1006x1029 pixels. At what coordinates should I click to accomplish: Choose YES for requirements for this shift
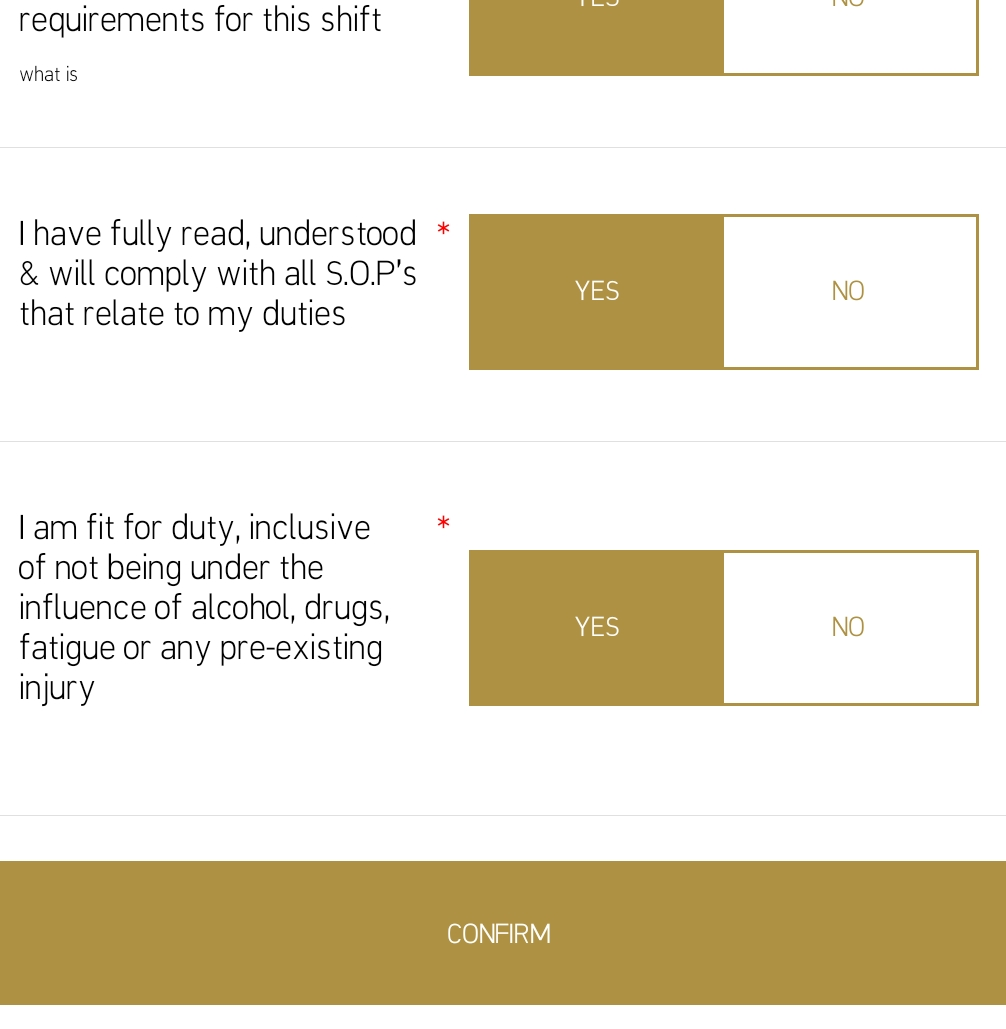tap(596, 37)
